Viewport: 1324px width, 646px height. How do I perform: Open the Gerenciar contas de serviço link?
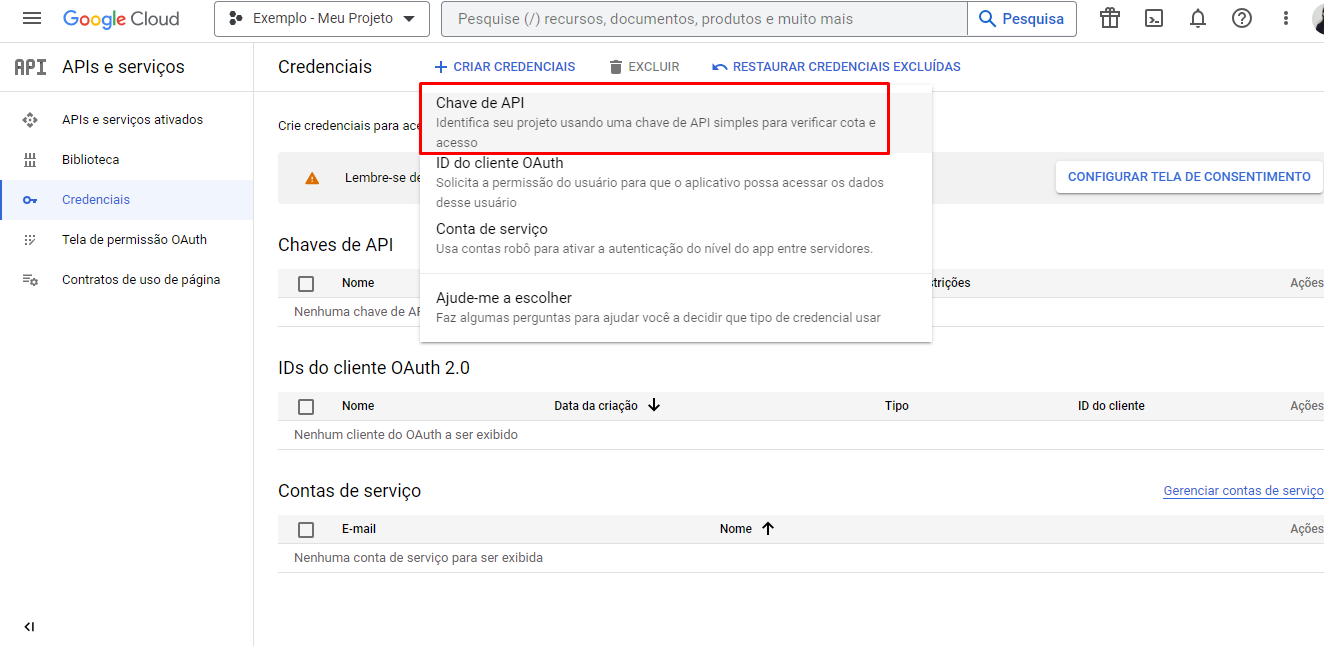(1243, 490)
